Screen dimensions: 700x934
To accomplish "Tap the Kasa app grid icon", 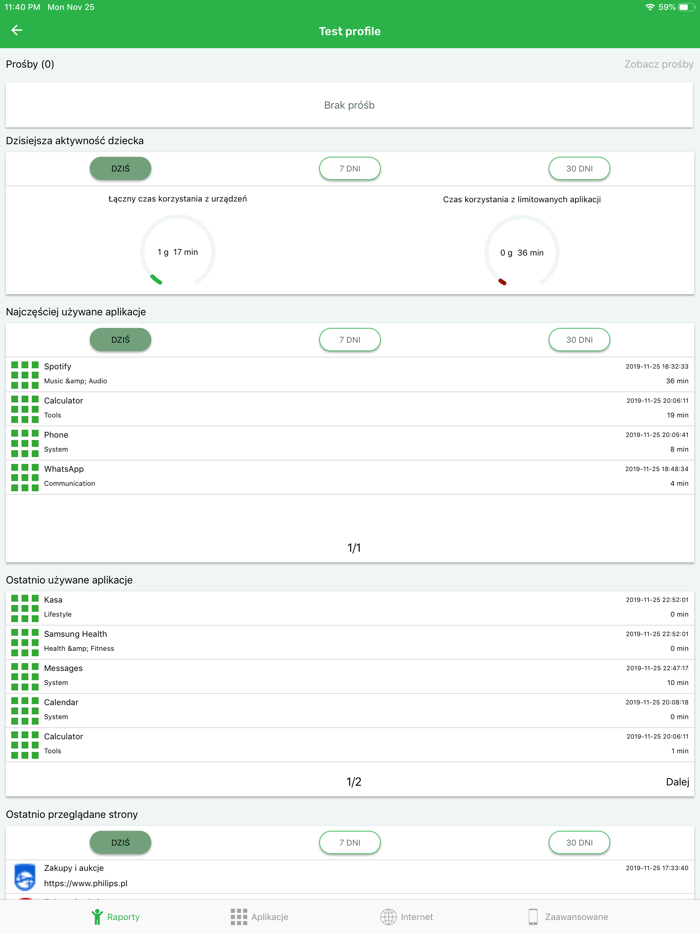I will pos(25,608).
